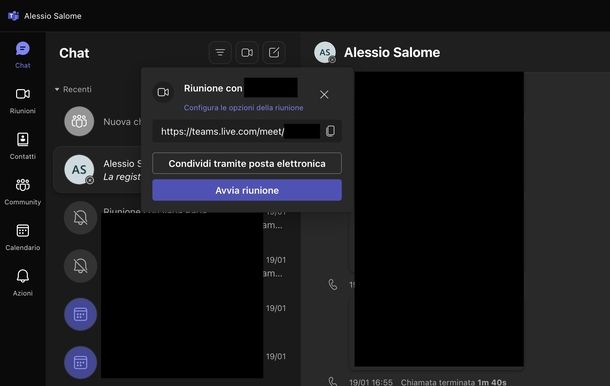Click the meet now camera icon in Chat header
Image resolution: width=610 pixels, height=386 pixels.
(x=247, y=53)
